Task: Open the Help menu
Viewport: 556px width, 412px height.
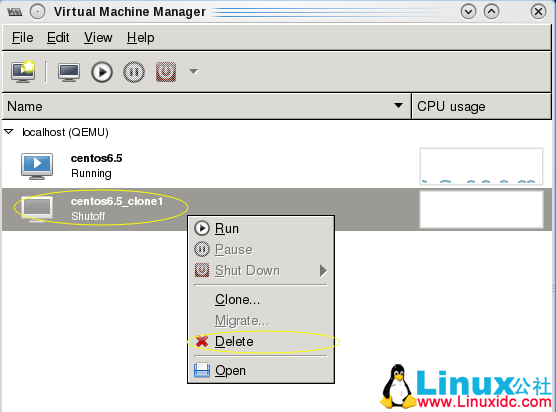Action: pos(140,38)
